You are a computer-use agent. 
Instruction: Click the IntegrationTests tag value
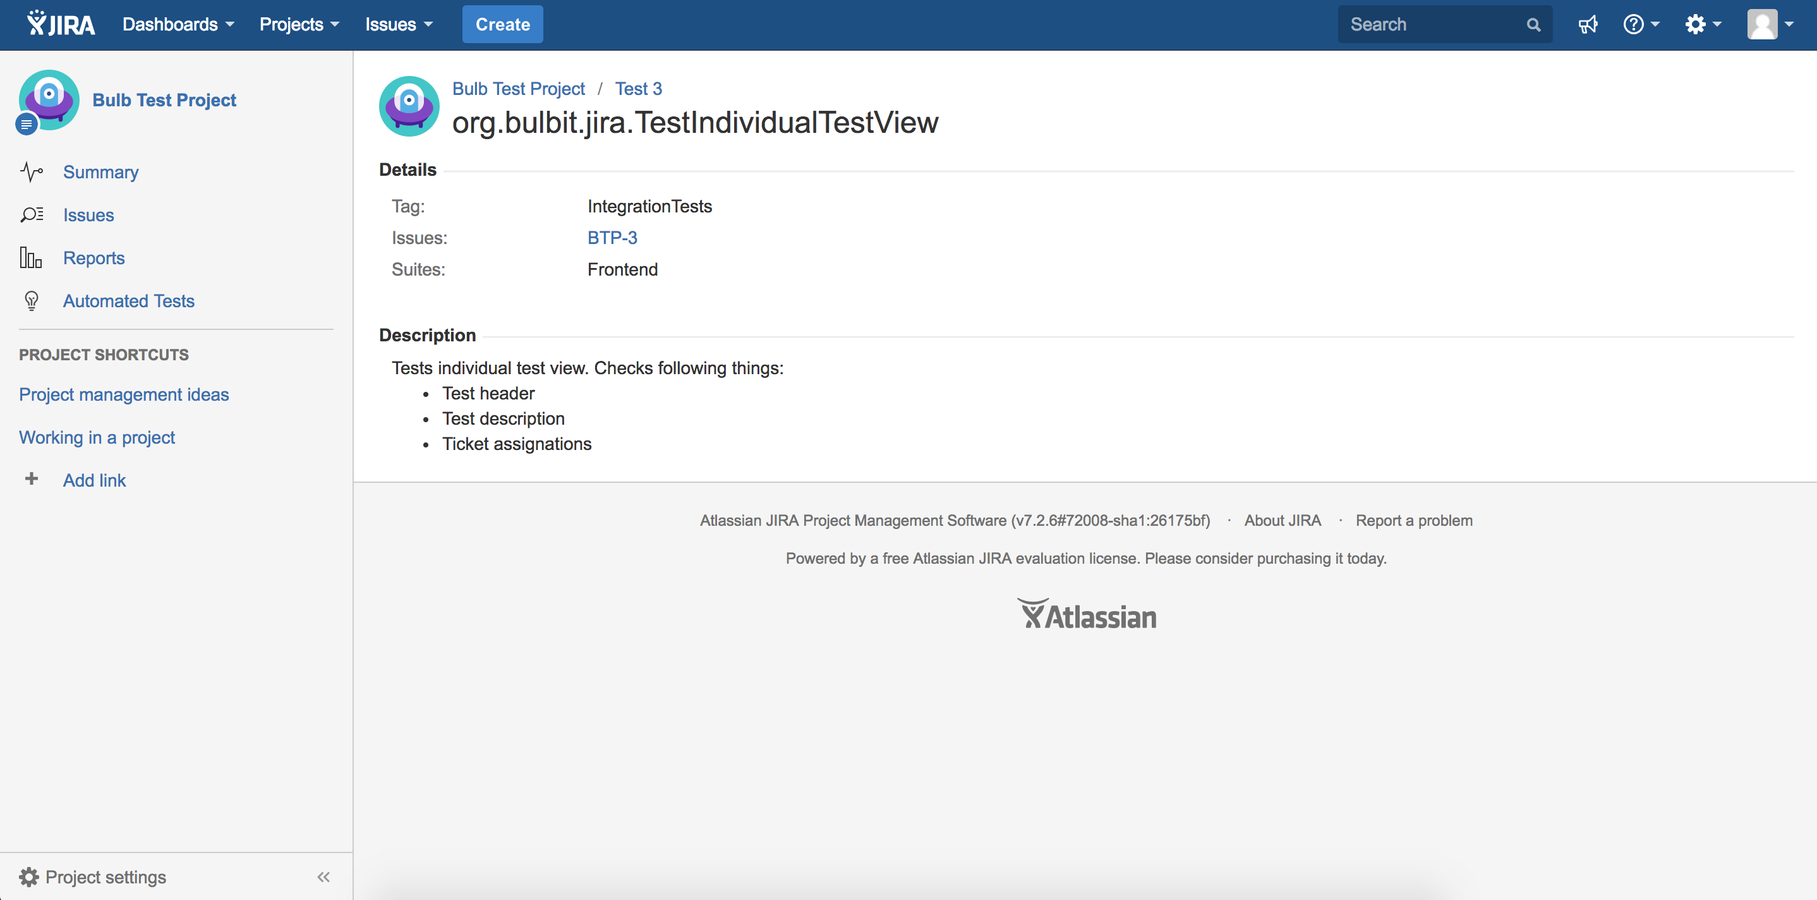point(650,206)
